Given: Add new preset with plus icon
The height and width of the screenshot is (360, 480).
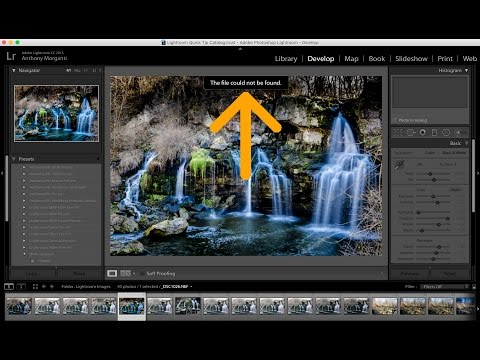Looking at the screenshot, I should pyautogui.click(x=98, y=159).
